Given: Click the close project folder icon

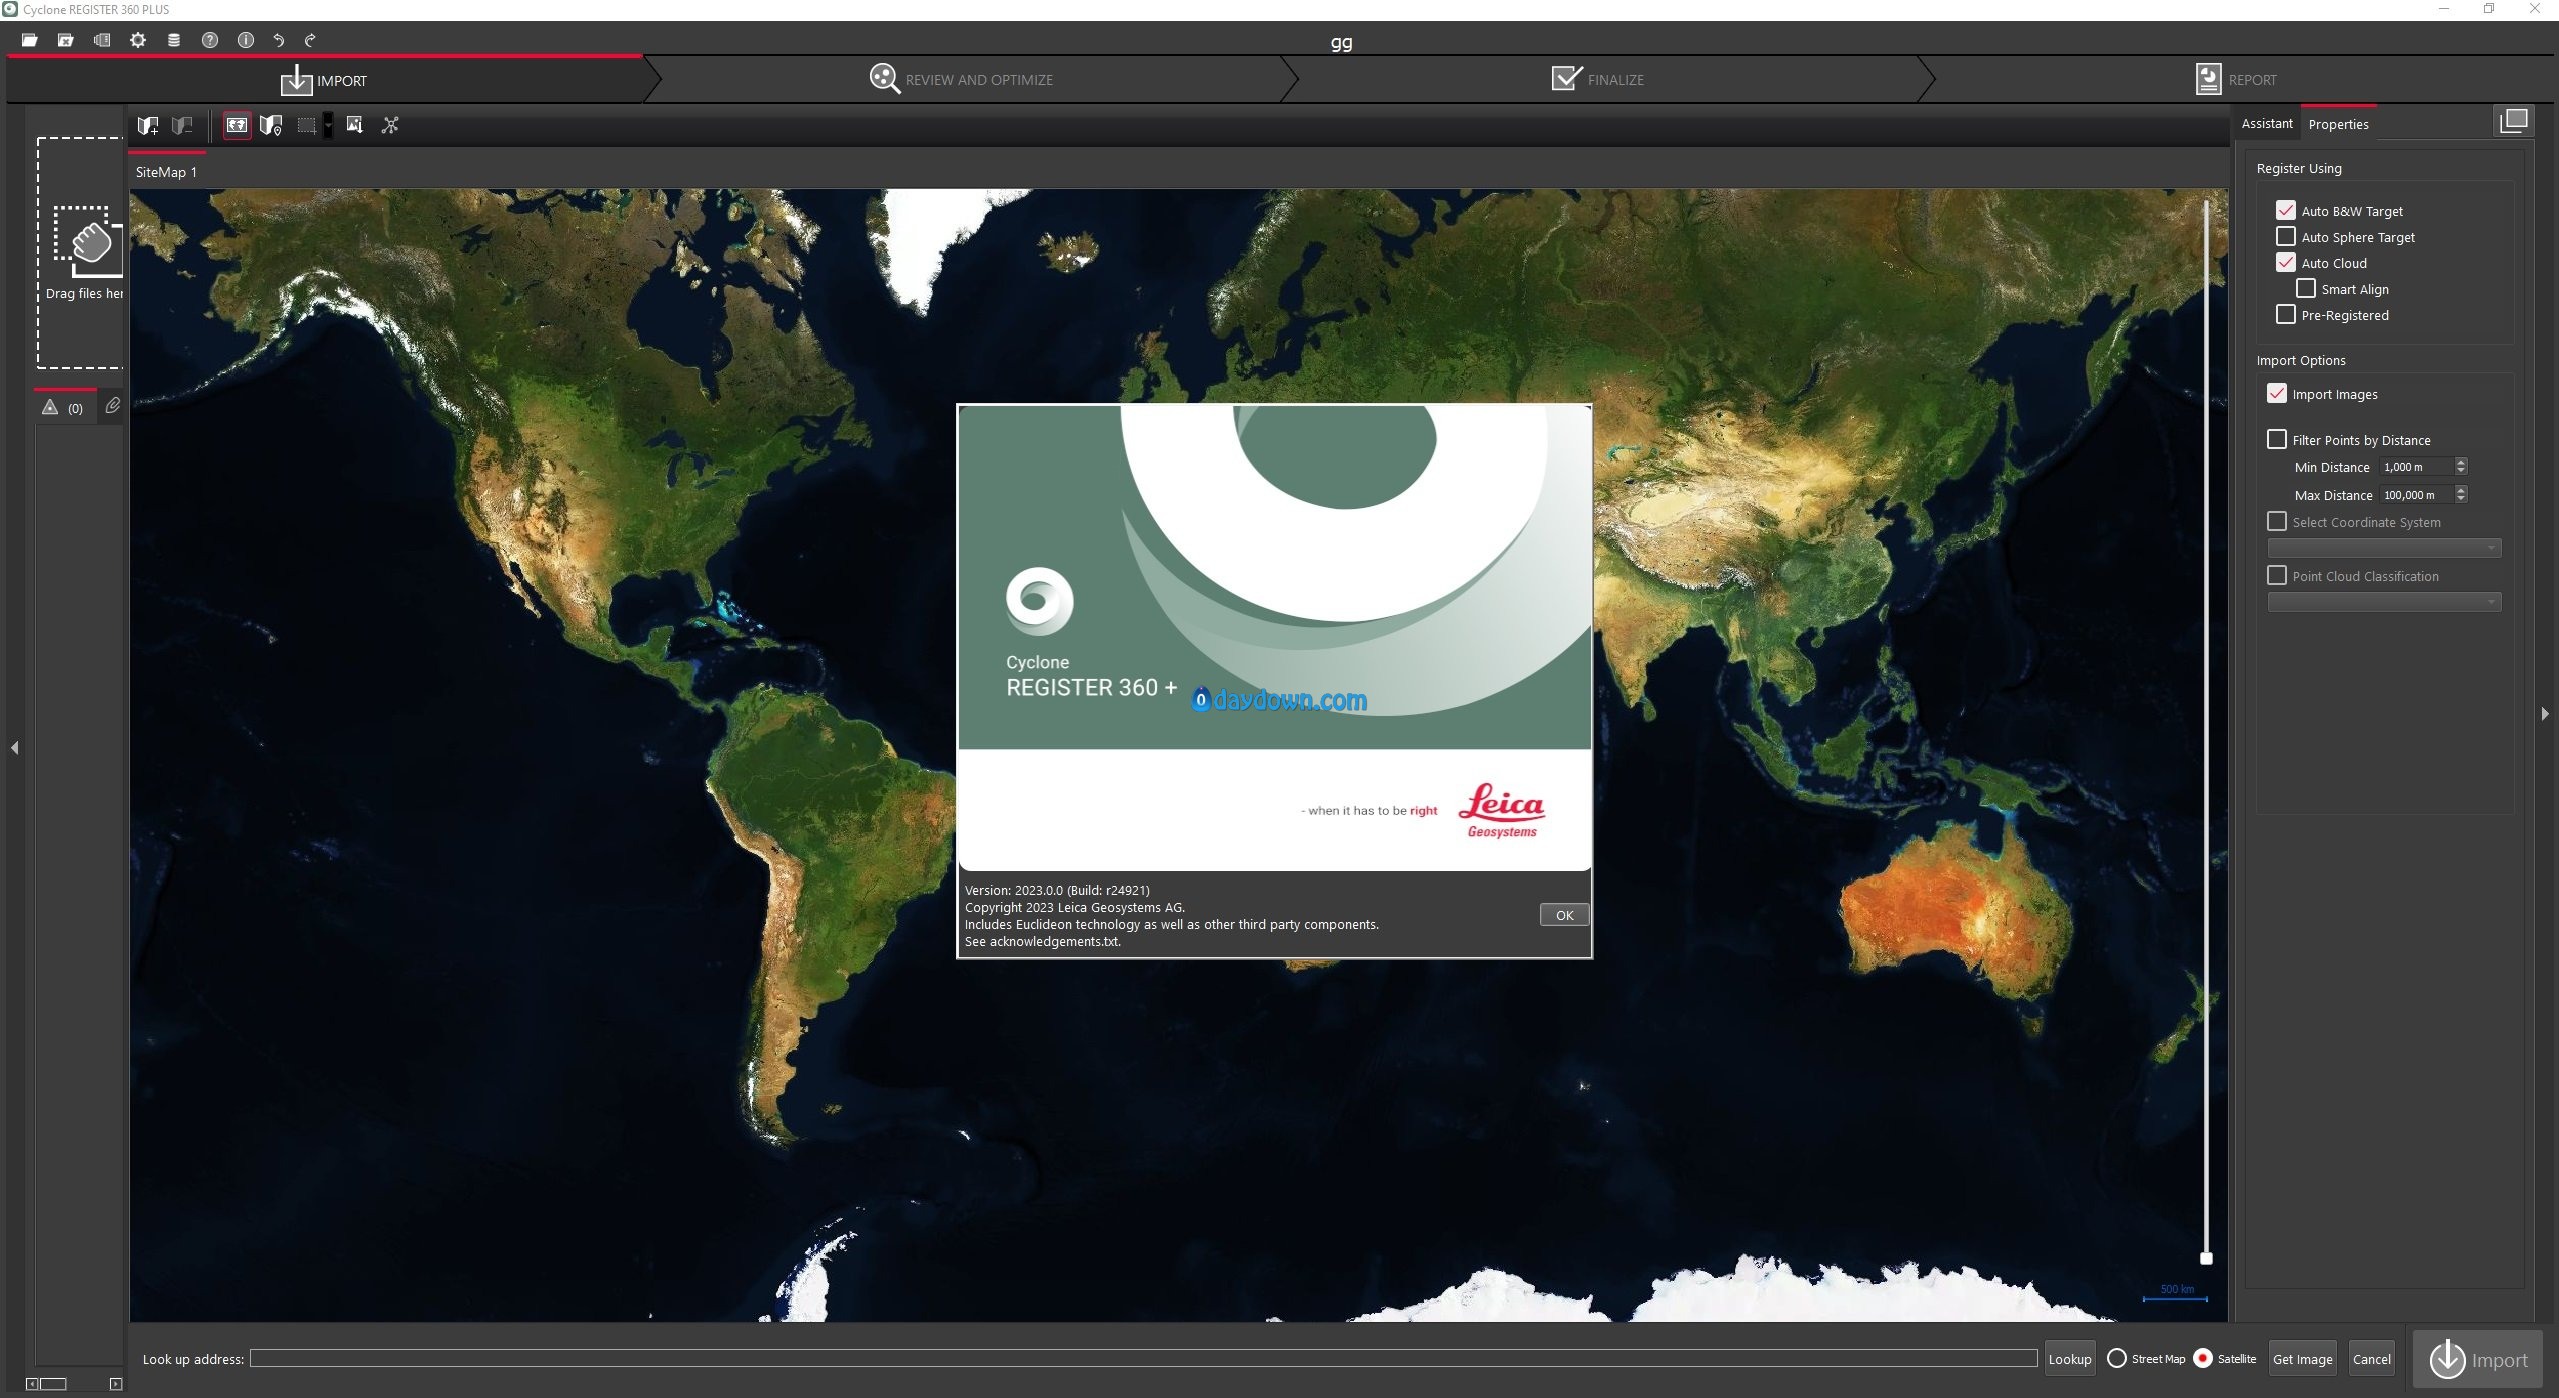Looking at the screenshot, I should click(x=66, y=40).
